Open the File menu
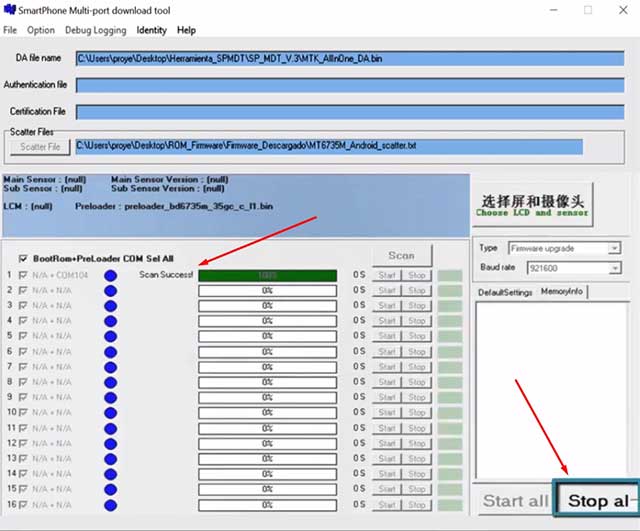 tap(10, 30)
